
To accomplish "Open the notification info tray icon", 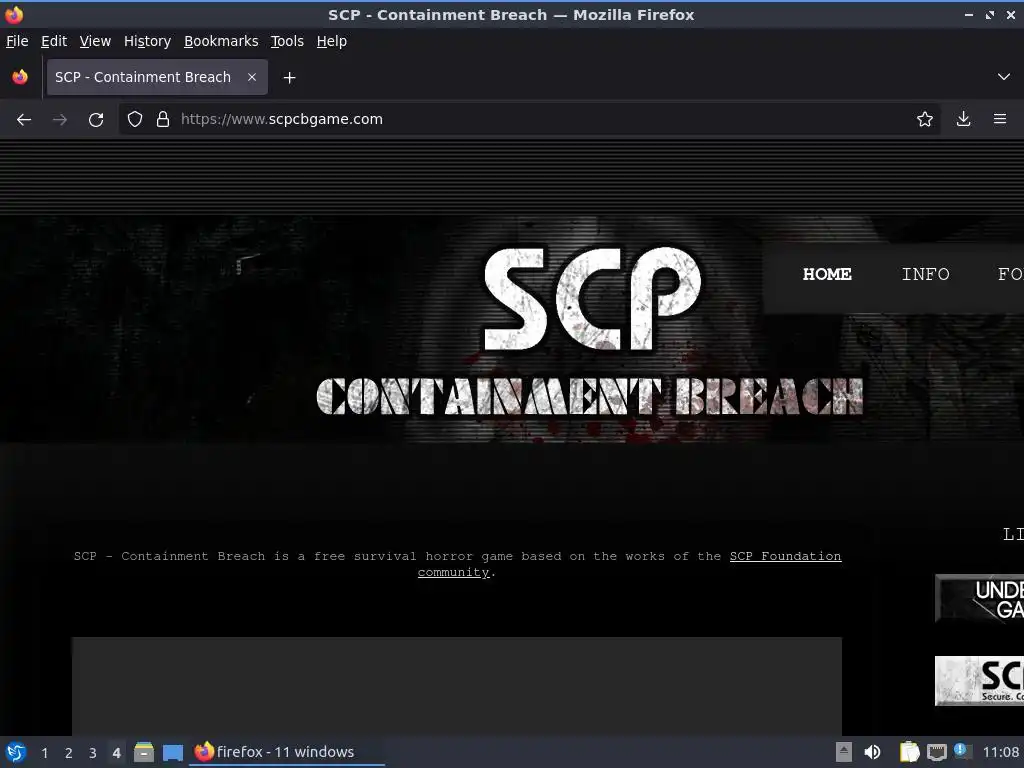I will click(x=961, y=750).
